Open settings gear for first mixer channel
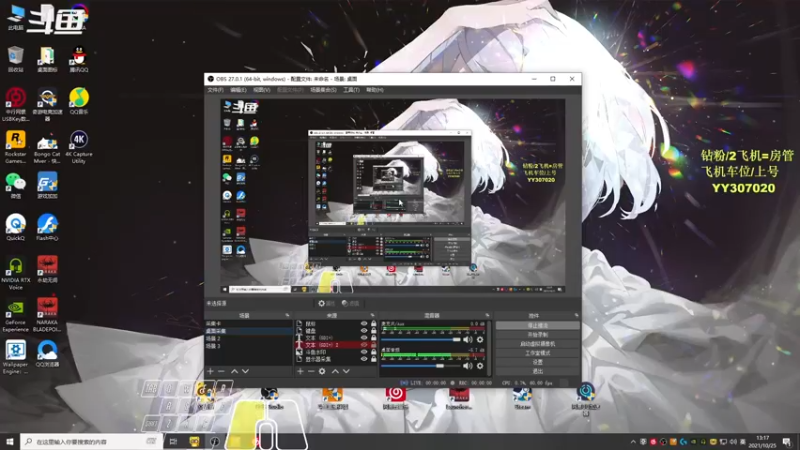 click(x=480, y=339)
